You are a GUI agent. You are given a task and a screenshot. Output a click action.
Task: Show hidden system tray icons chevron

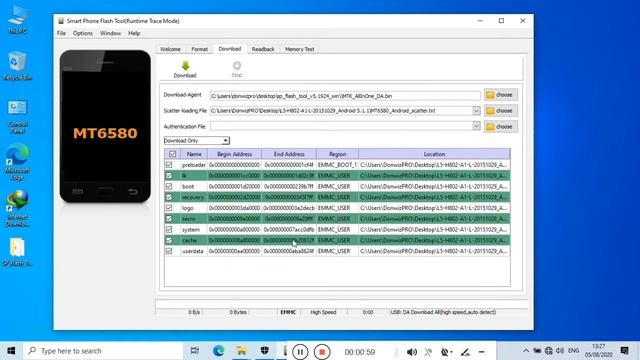click(526, 351)
